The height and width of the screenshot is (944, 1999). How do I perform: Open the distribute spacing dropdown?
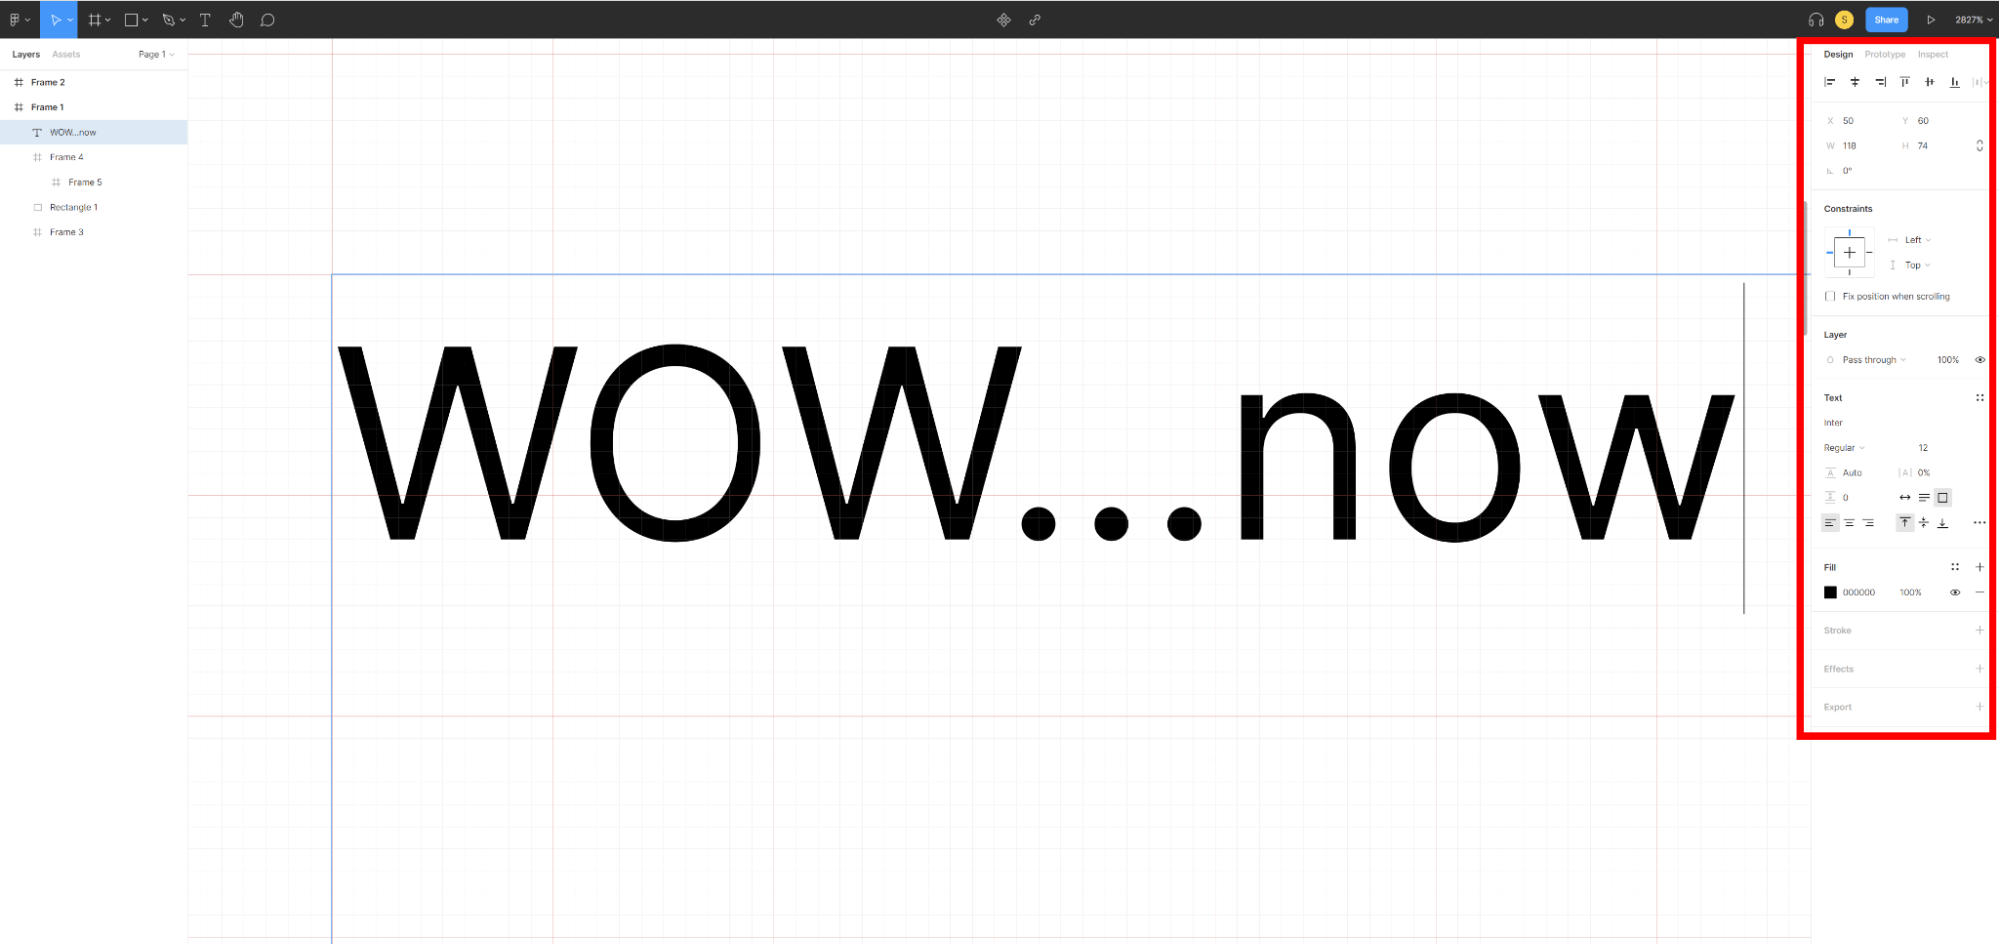click(x=1980, y=82)
